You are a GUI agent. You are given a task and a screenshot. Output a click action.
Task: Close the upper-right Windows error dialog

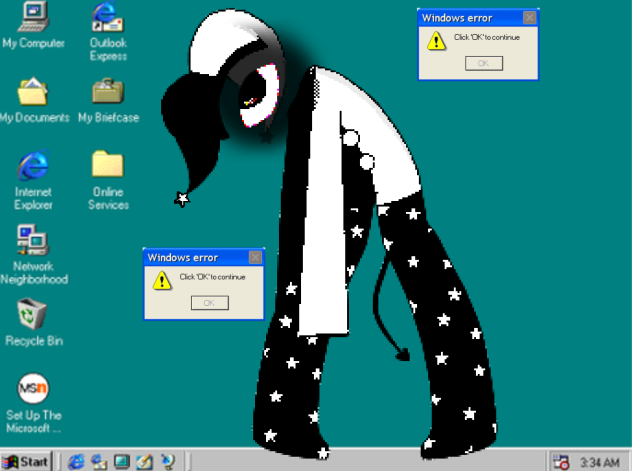529,17
